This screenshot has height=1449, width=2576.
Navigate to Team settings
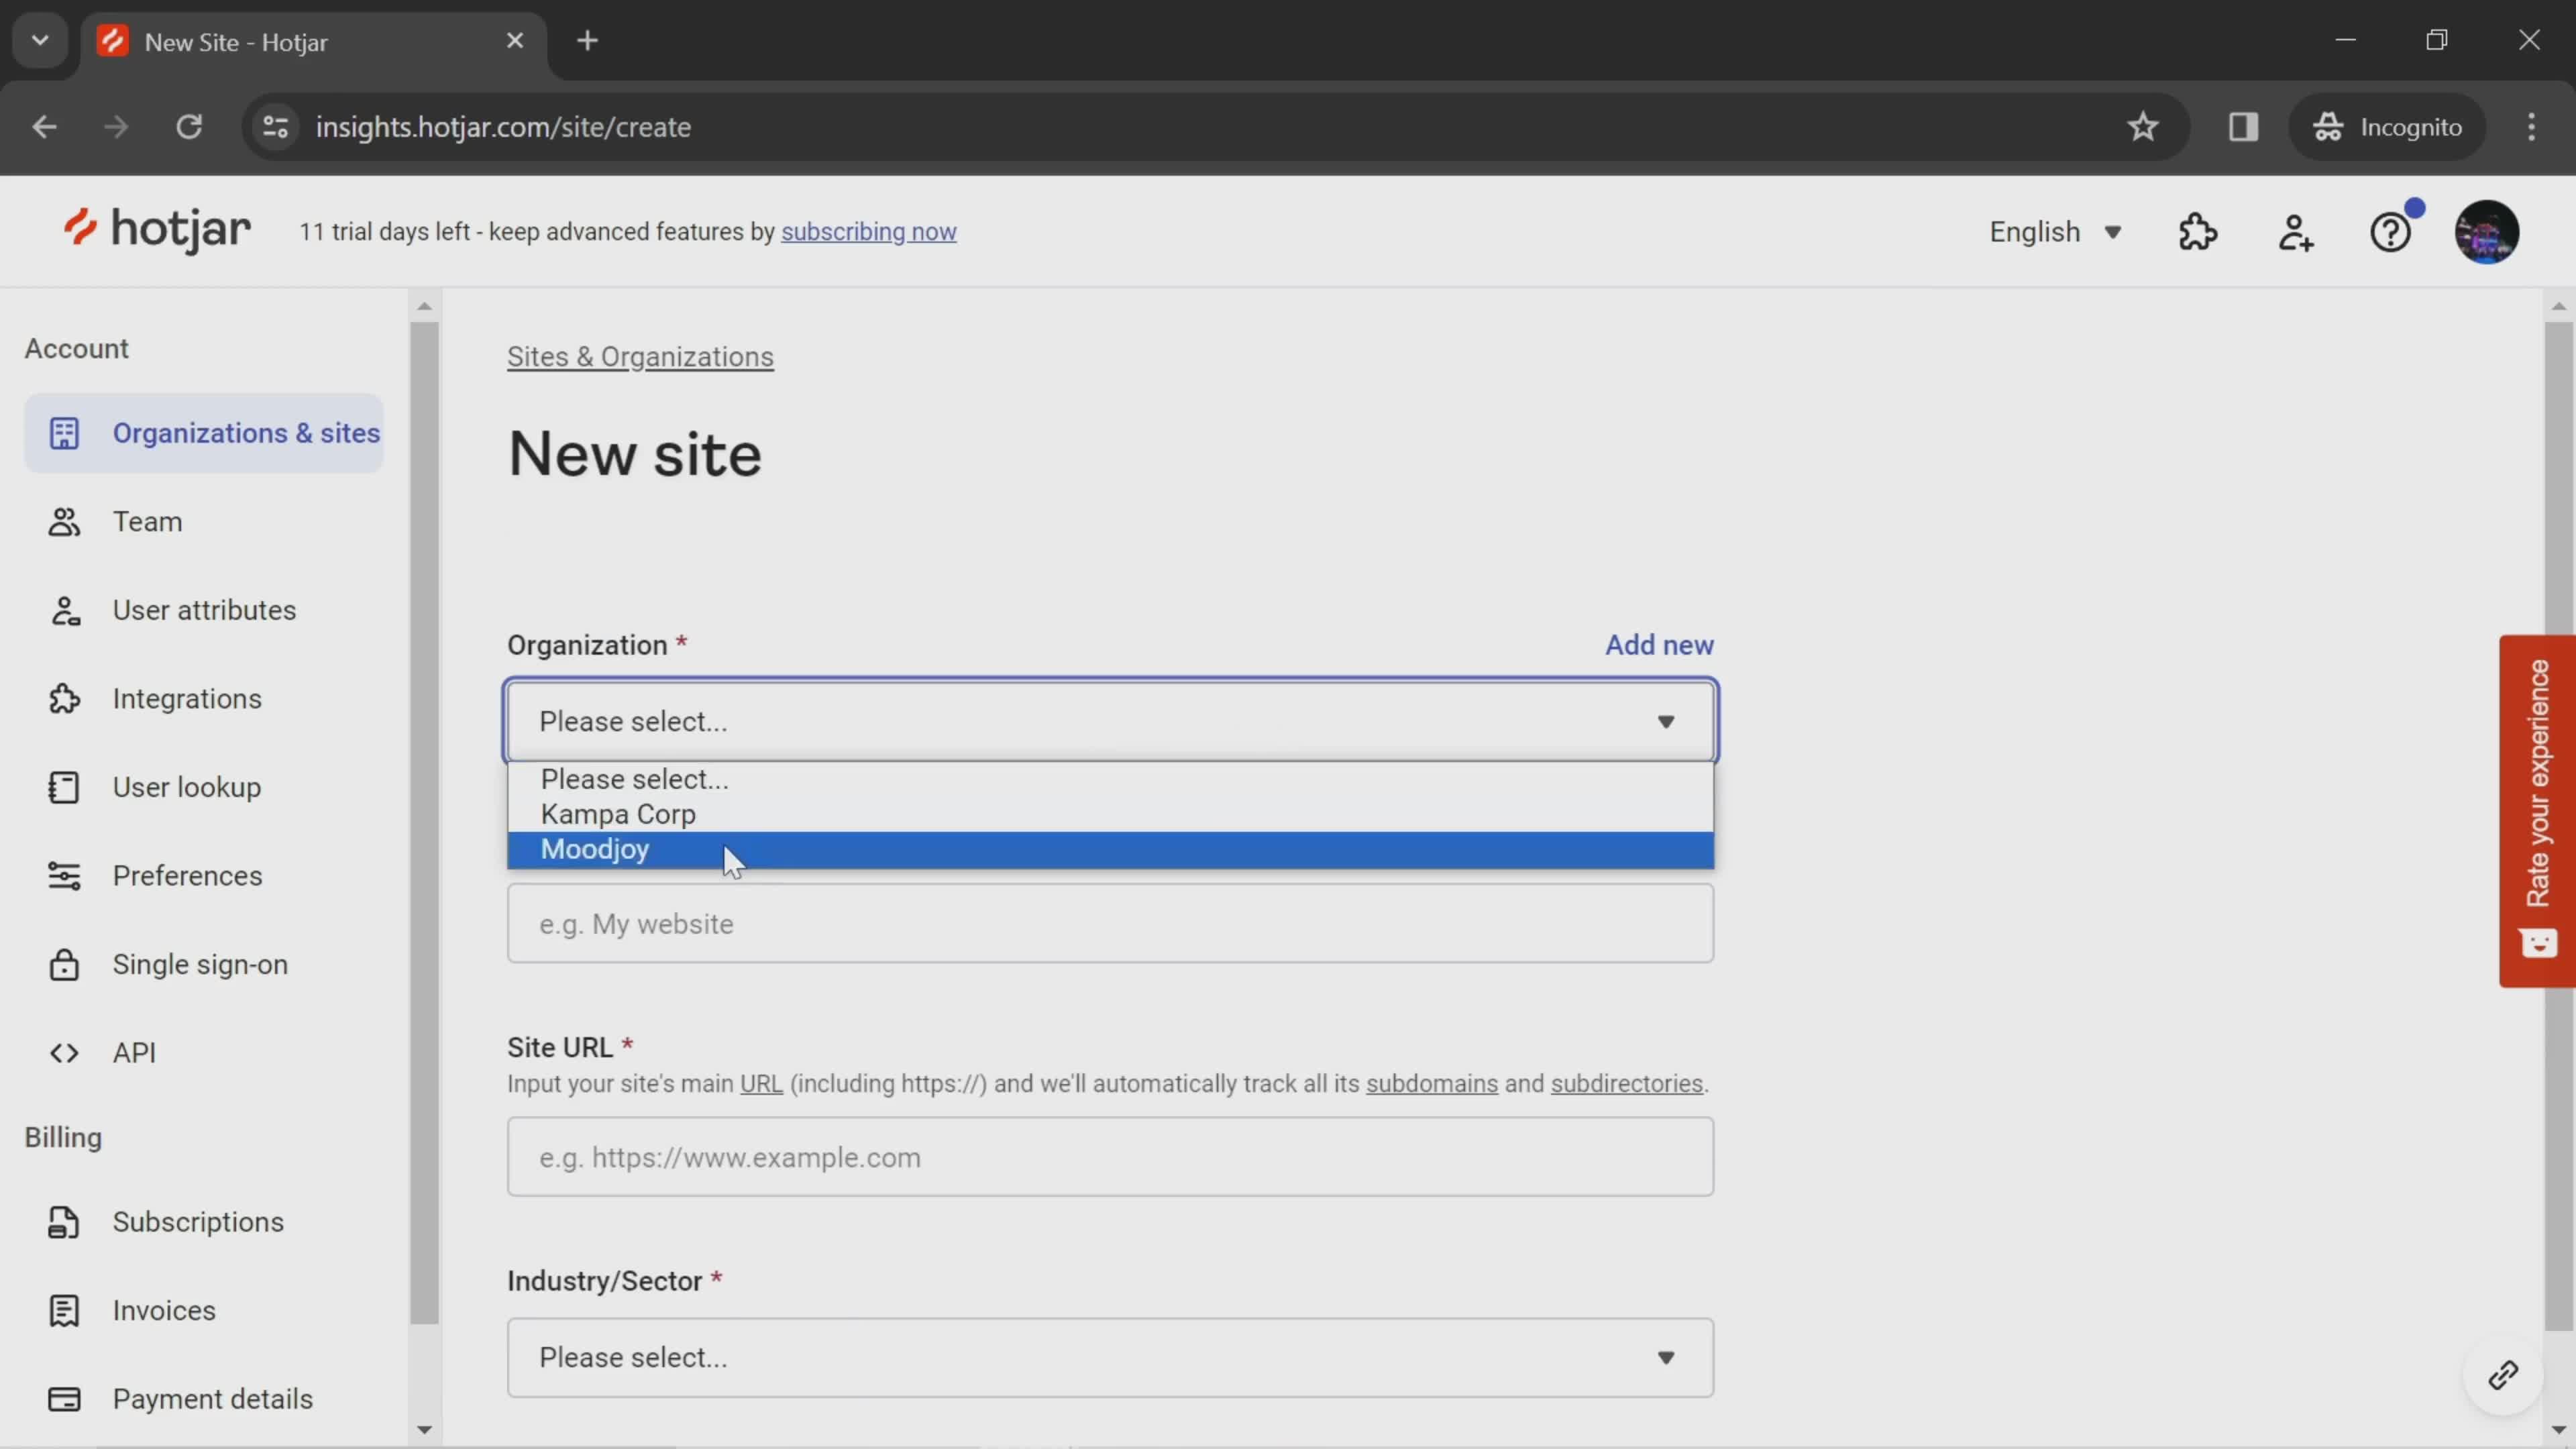tap(147, 520)
